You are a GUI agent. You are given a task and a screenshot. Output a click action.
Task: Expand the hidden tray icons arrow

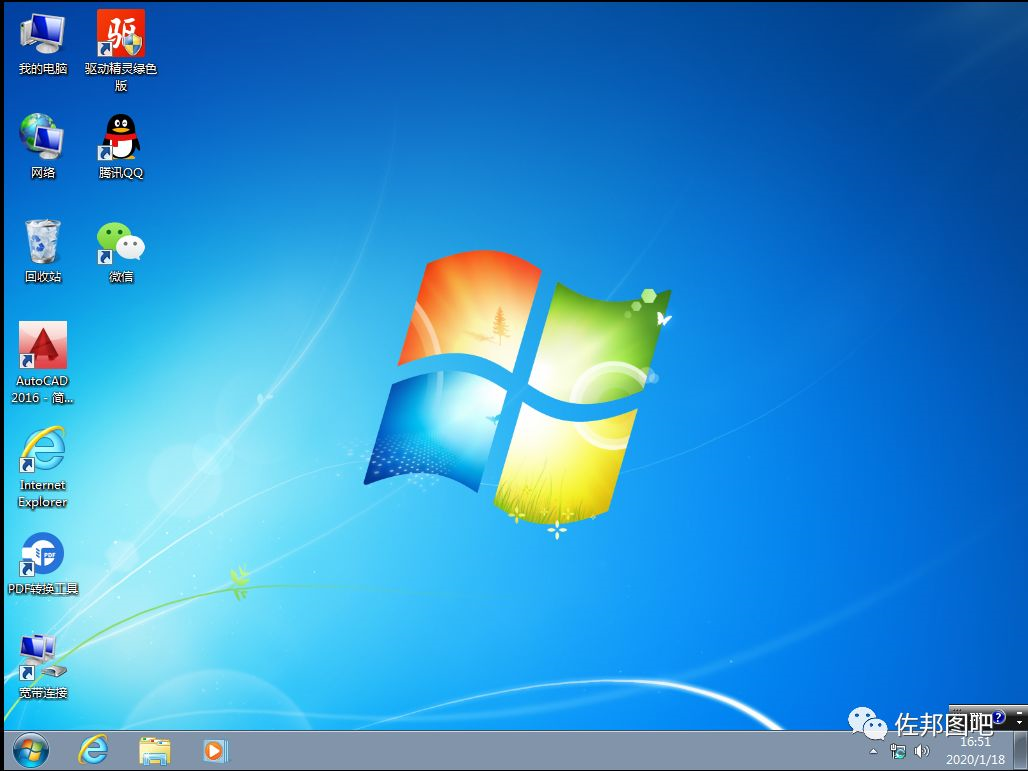coord(874,751)
